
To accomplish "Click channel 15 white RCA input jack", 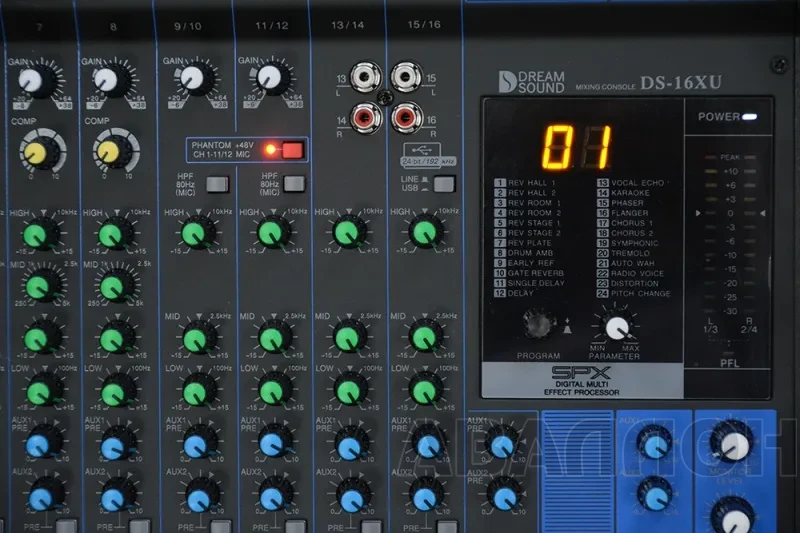I will pos(406,77).
